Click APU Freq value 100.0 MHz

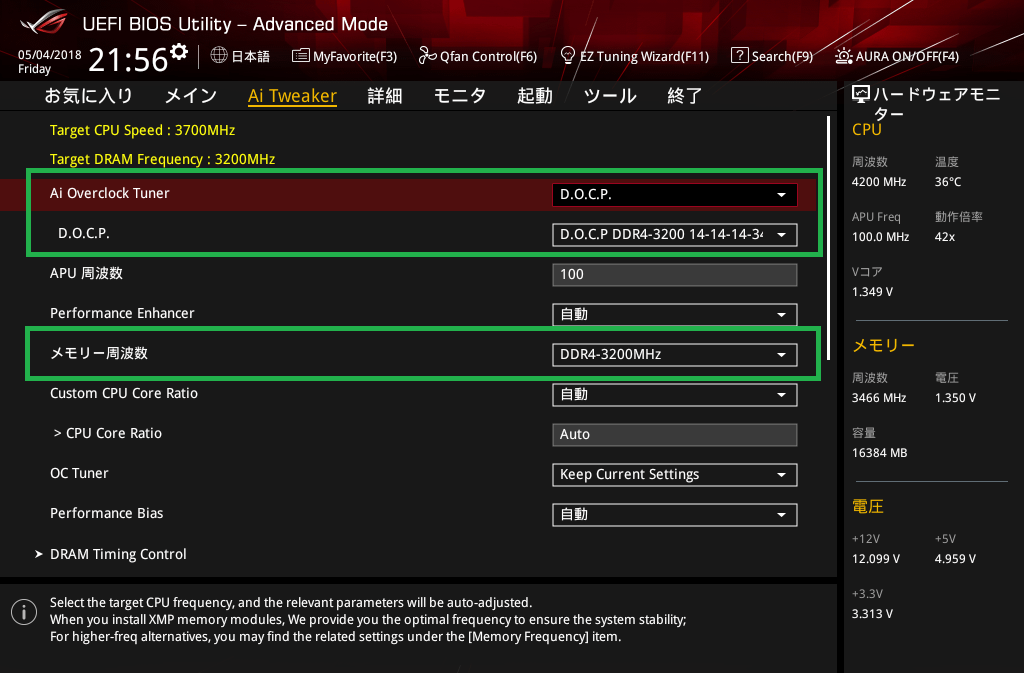[x=880, y=237]
